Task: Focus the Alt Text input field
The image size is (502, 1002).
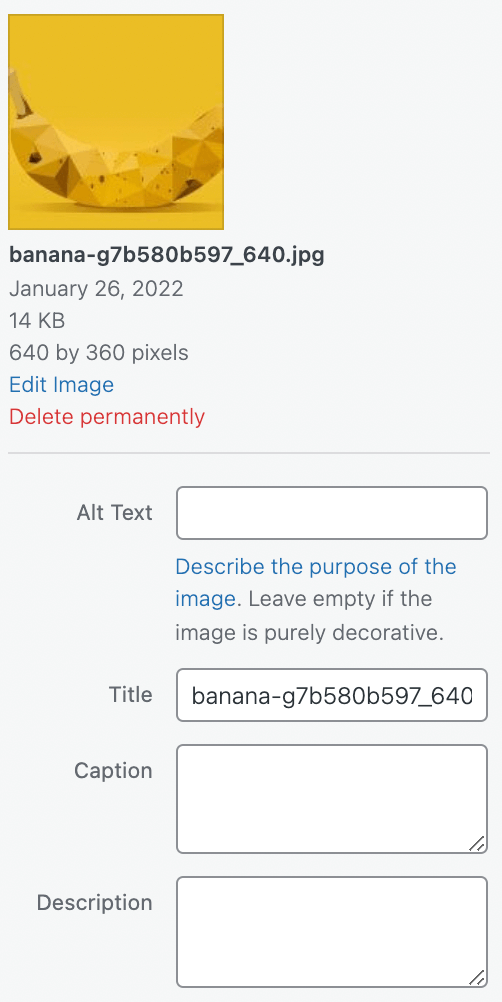Action: [x=332, y=513]
